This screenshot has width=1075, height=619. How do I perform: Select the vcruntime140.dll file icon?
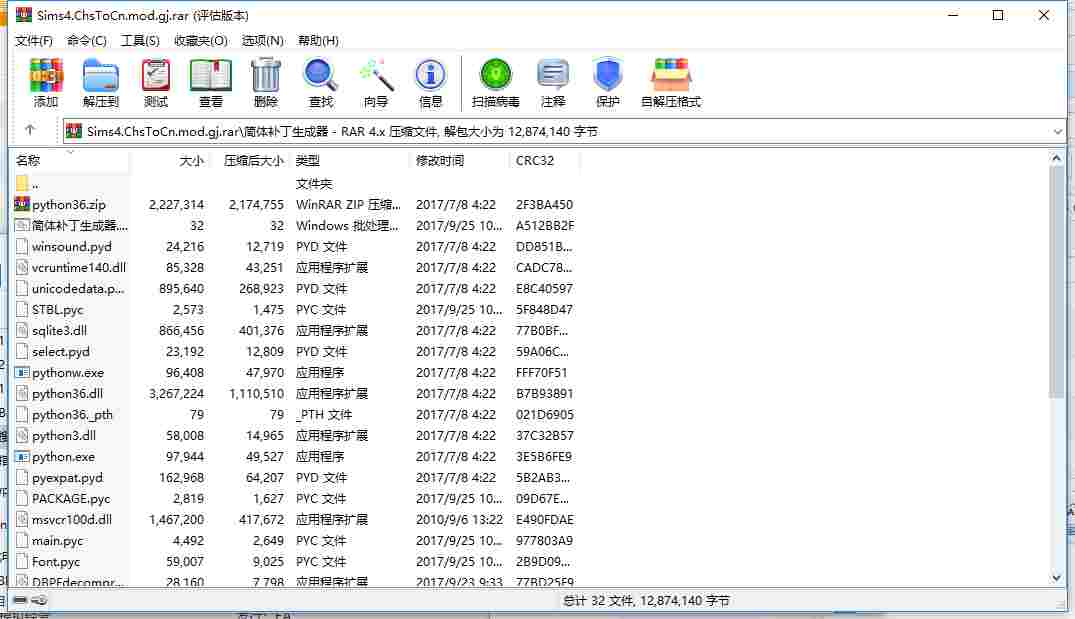click(22, 267)
